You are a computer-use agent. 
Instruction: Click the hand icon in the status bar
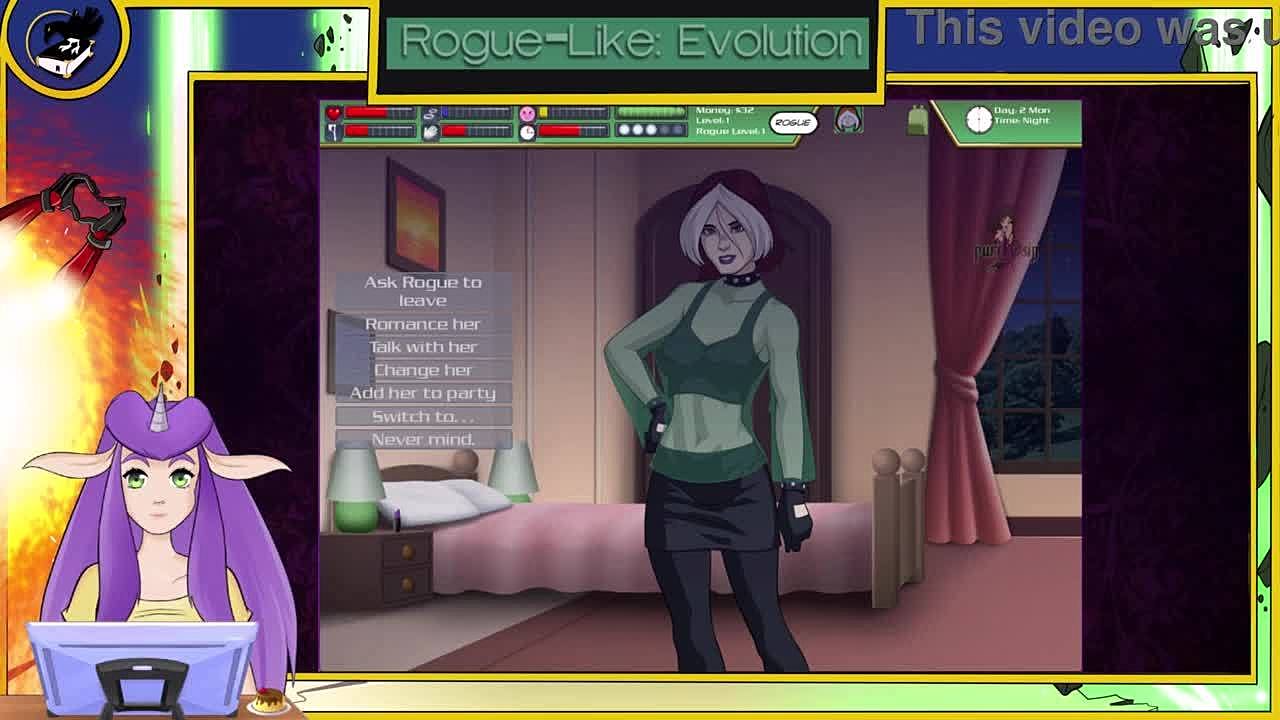pos(431,131)
